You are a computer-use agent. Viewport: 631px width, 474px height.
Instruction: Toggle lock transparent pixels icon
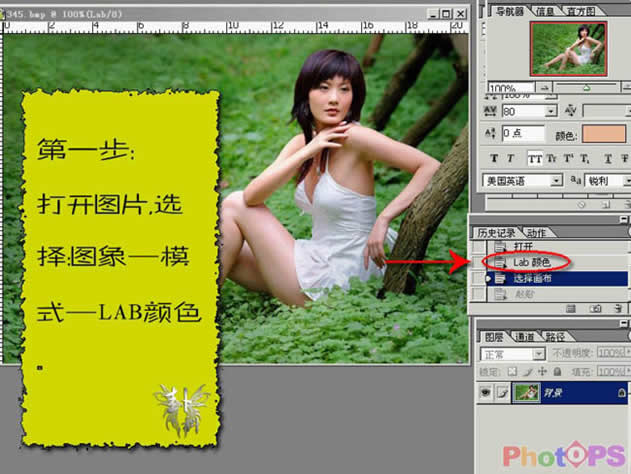(512, 371)
